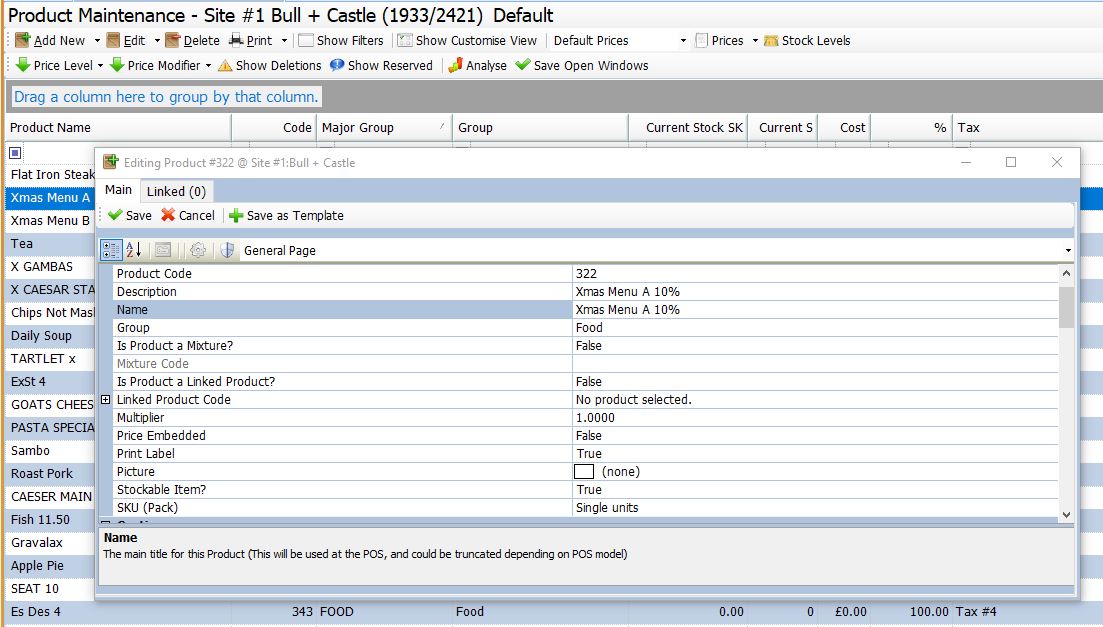
Task: Click the Print toolbar button
Action: [251, 40]
